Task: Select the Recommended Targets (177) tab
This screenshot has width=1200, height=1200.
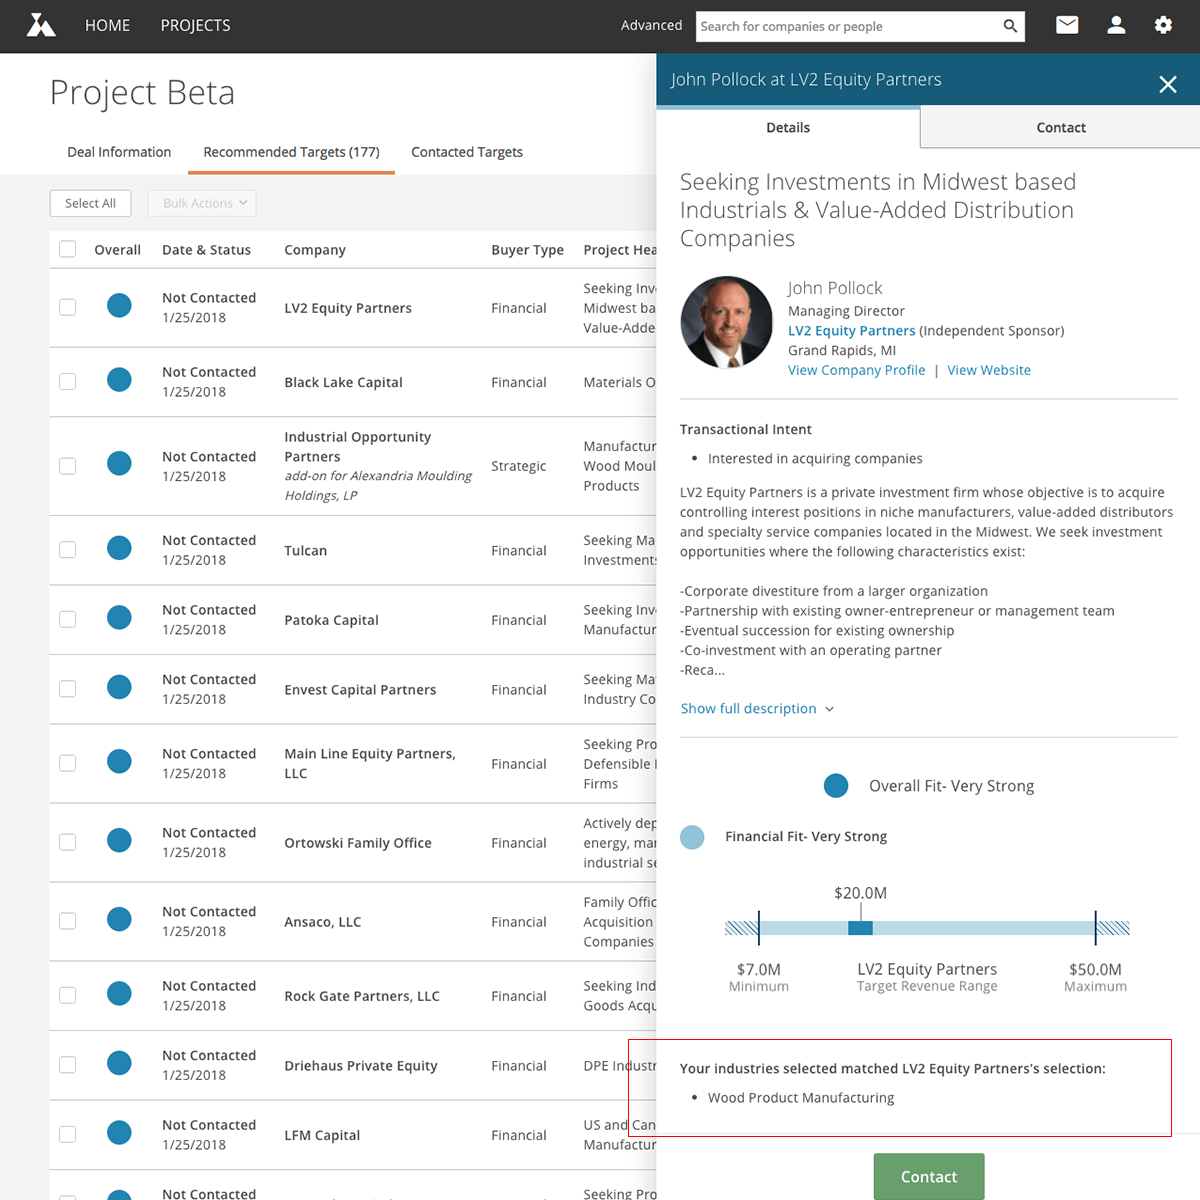Action: point(291,152)
